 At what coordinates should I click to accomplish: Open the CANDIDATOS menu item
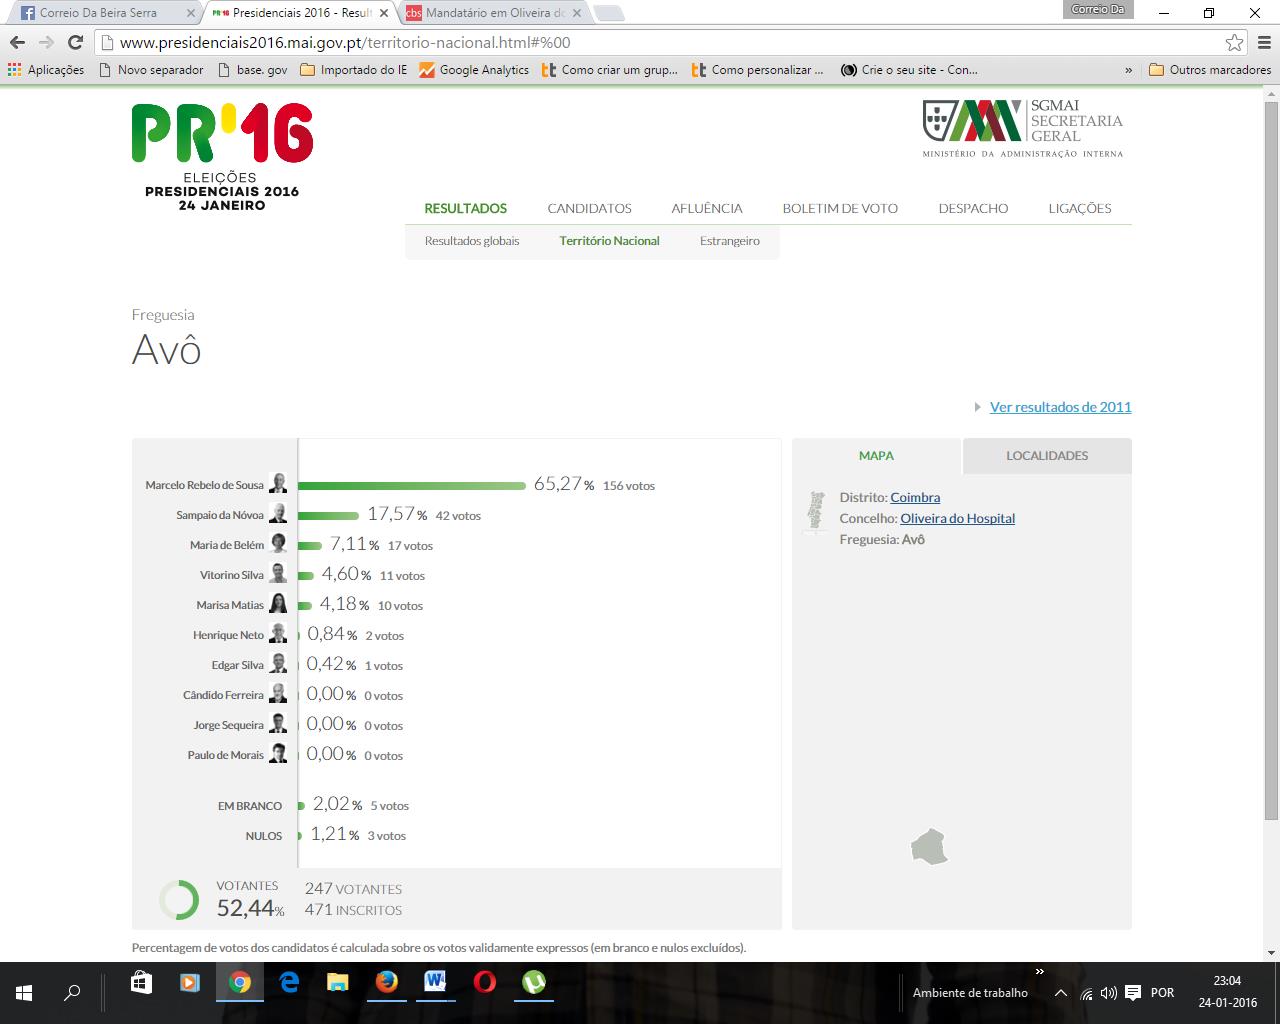pyautogui.click(x=589, y=208)
